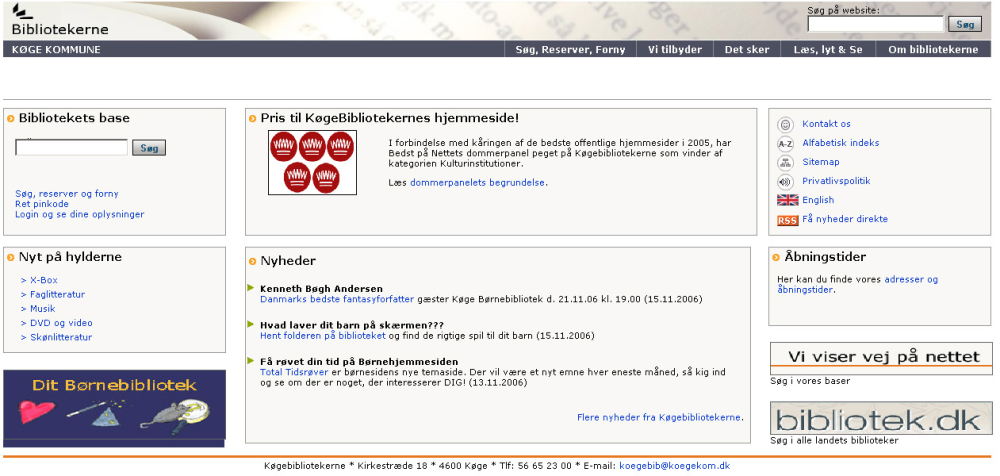Click the A-Z alphabetical index icon
This screenshot has height=476, width=1000.
[x=786, y=144]
